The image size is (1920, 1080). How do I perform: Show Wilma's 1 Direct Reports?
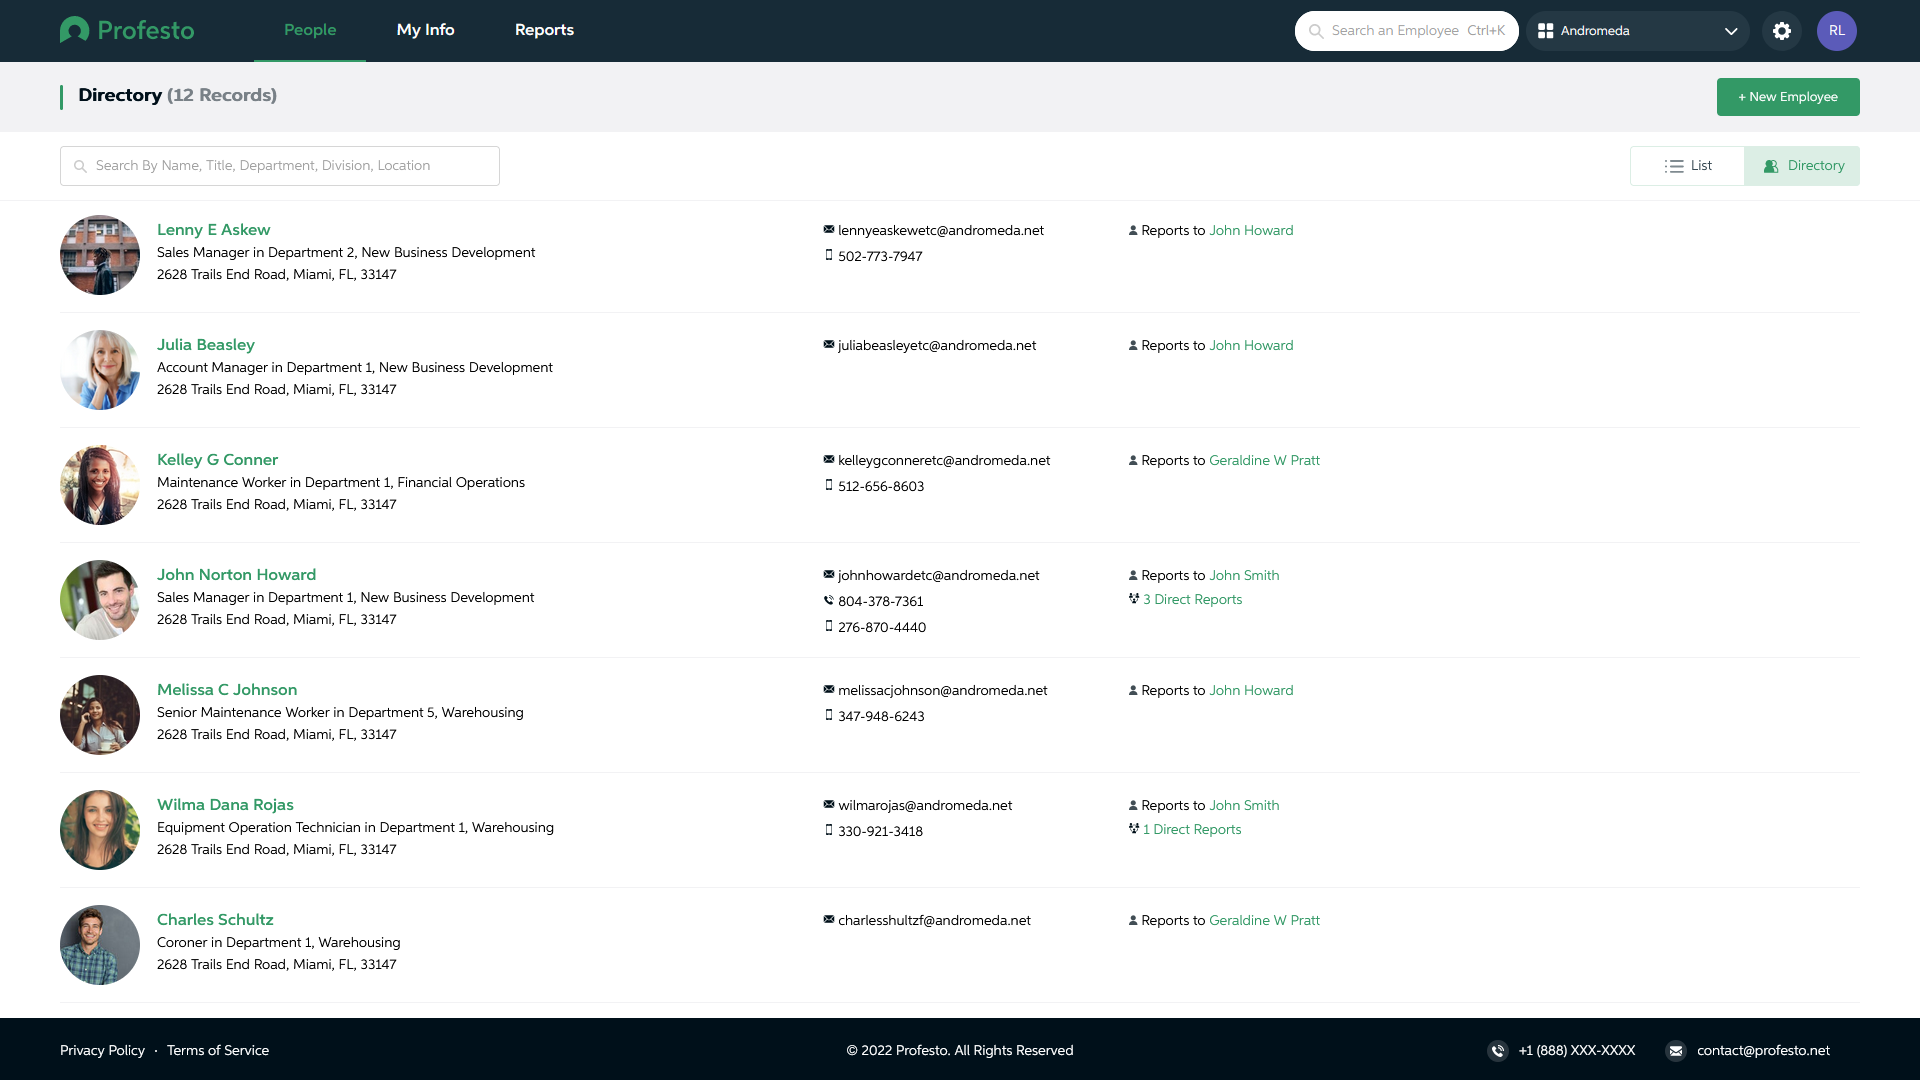click(x=1191, y=829)
